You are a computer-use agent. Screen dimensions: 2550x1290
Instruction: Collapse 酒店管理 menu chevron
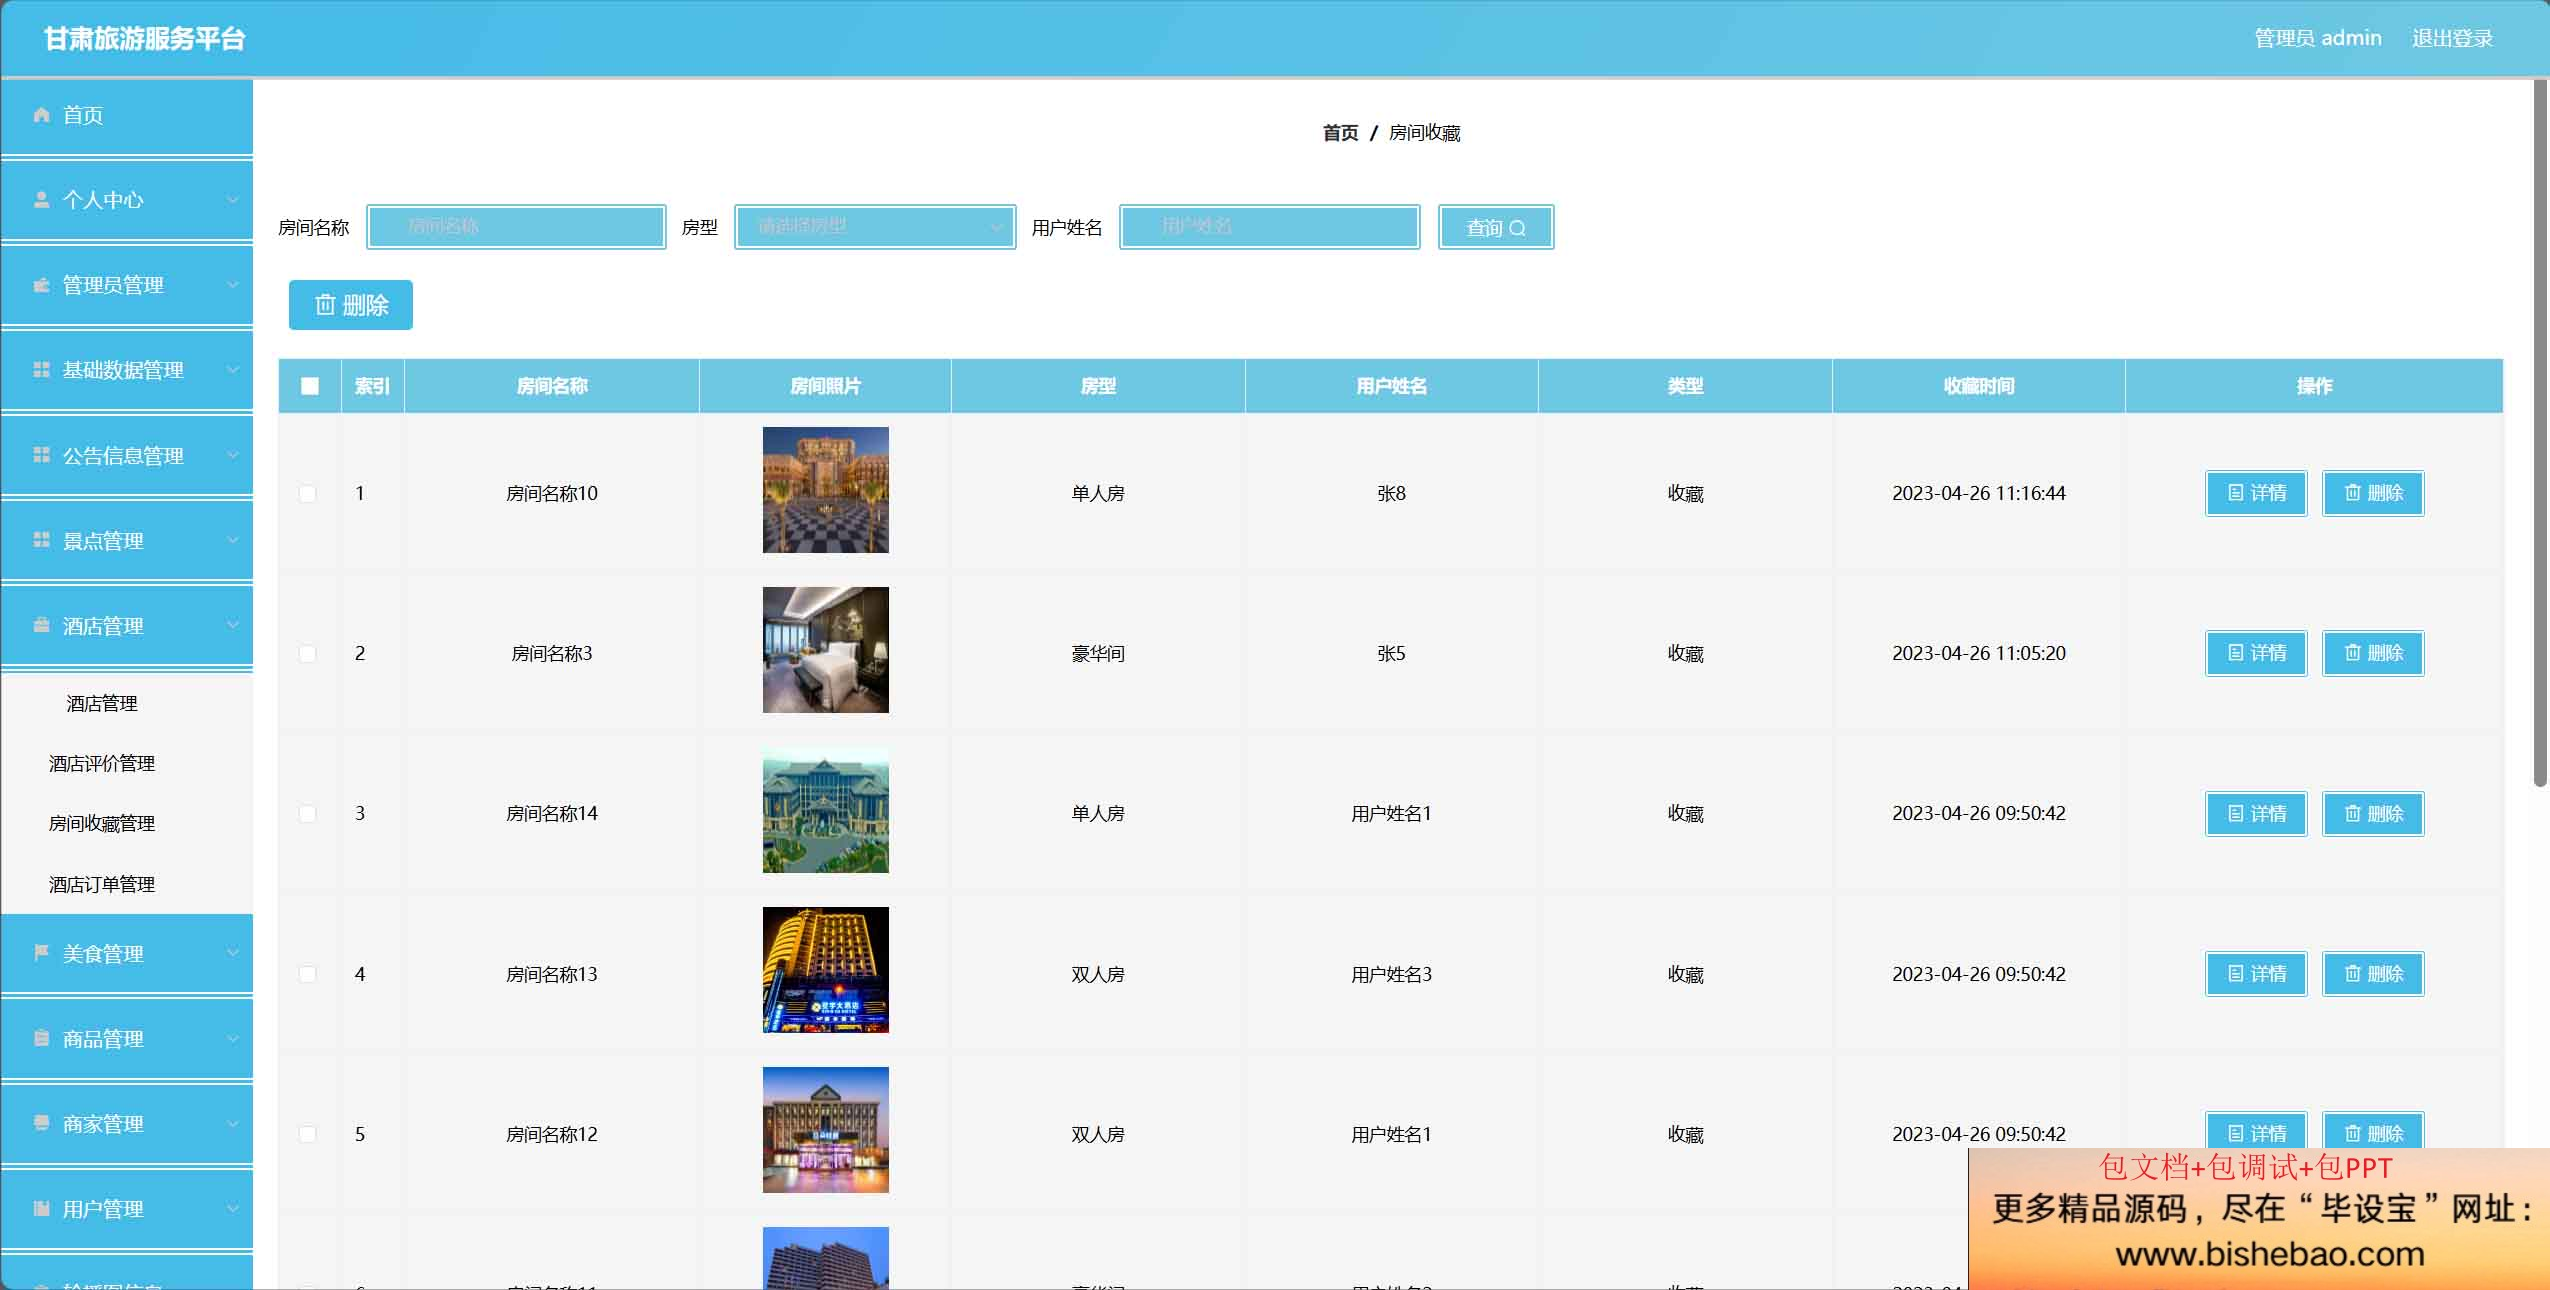click(232, 625)
